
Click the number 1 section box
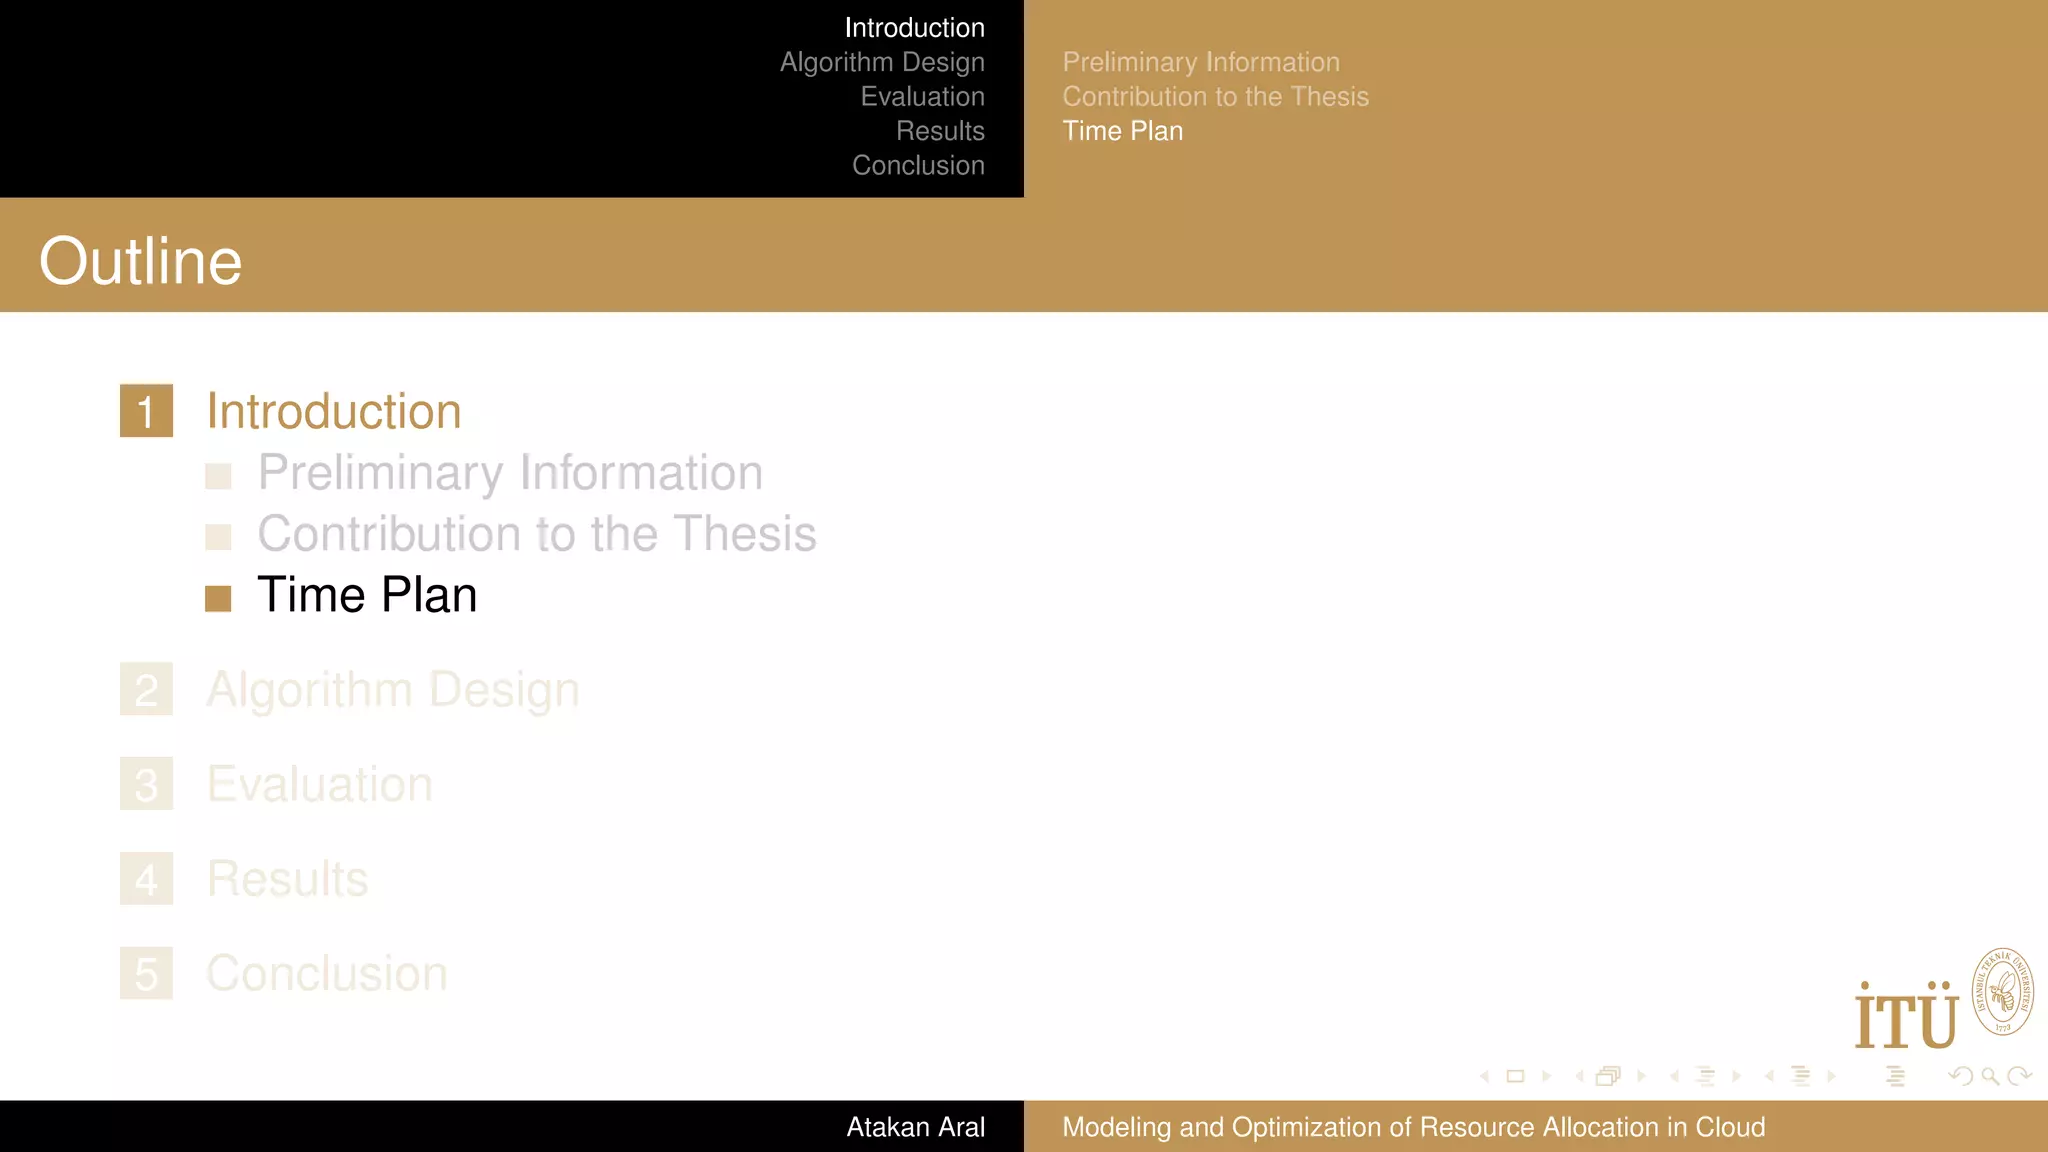pyautogui.click(x=146, y=411)
